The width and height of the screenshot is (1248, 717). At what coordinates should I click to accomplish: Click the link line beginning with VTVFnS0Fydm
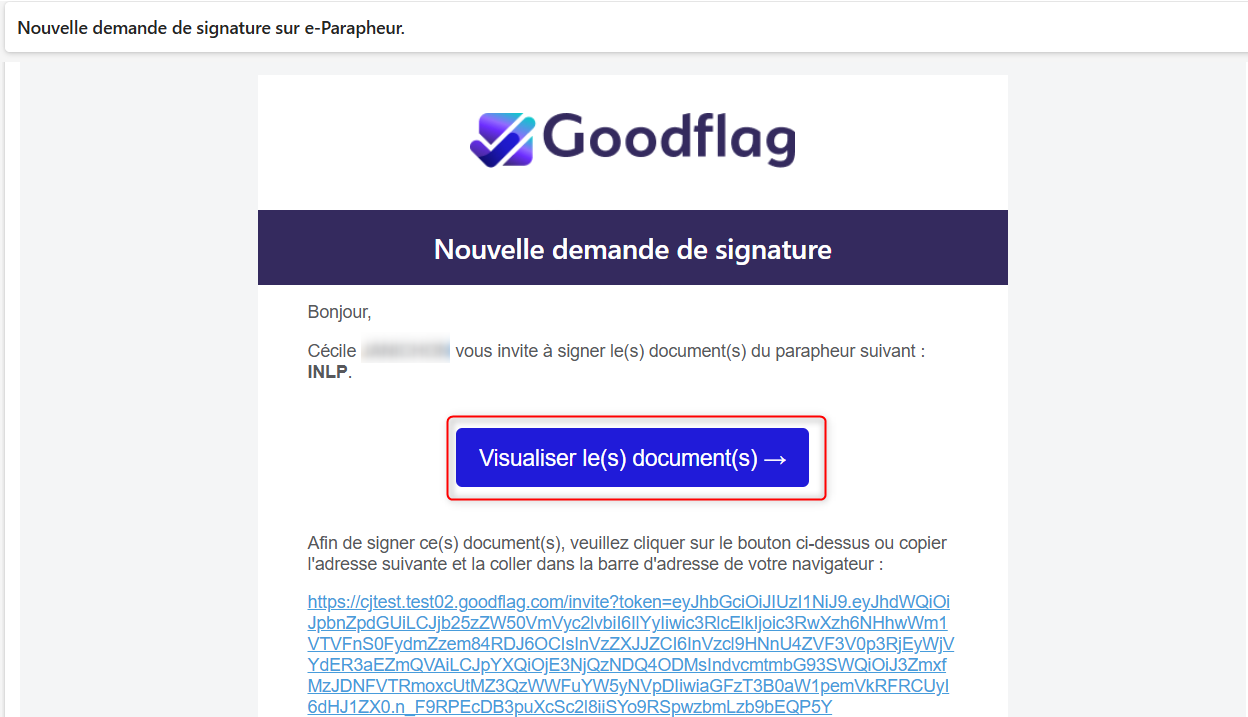630,644
